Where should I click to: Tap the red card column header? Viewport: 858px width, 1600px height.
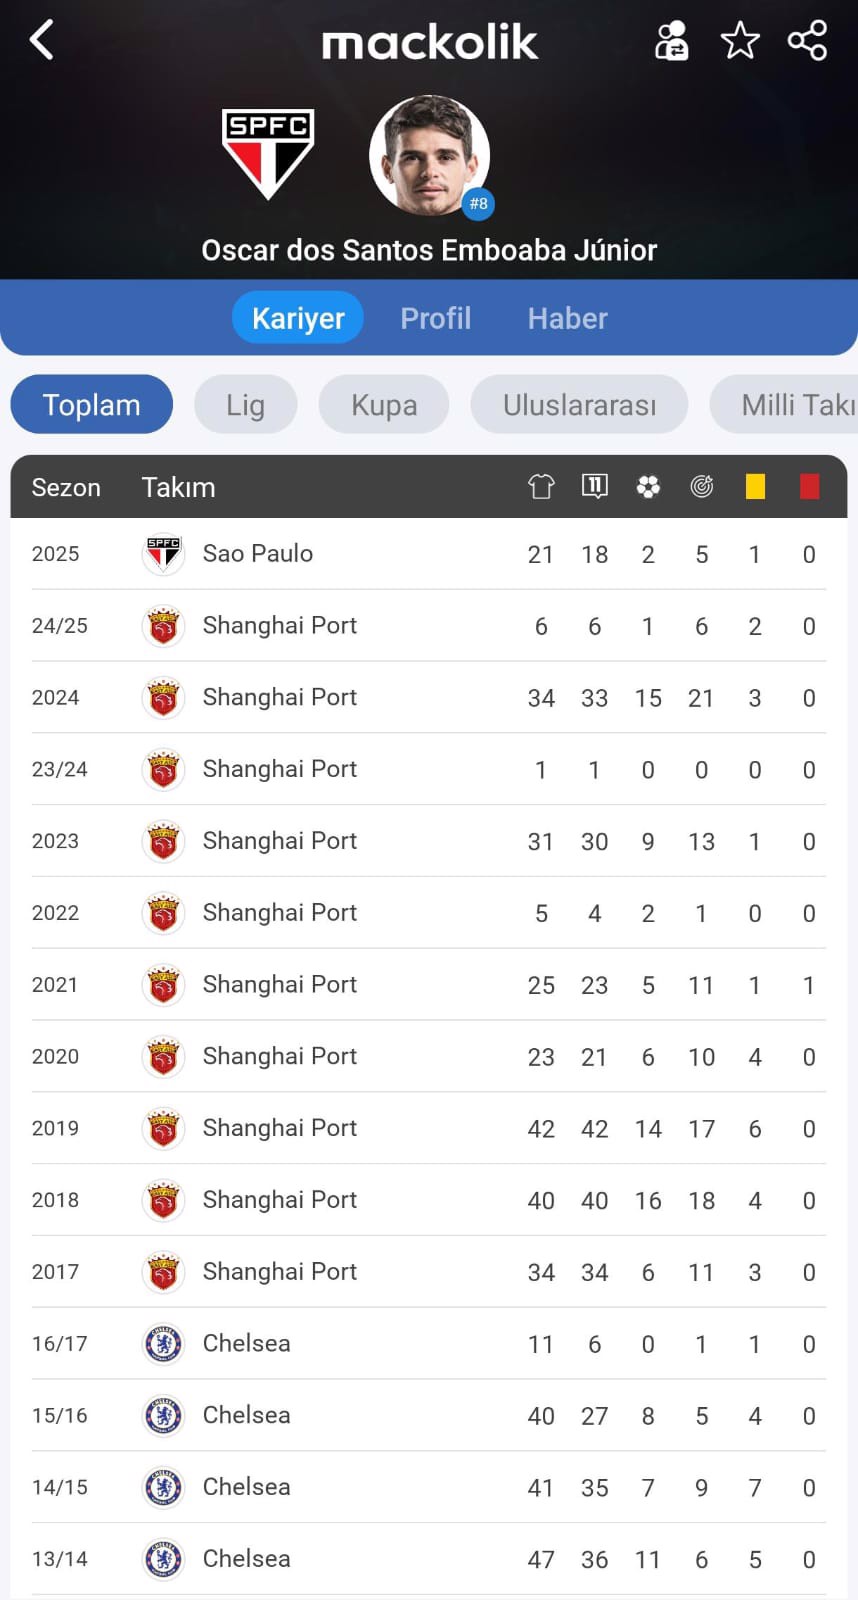(809, 487)
